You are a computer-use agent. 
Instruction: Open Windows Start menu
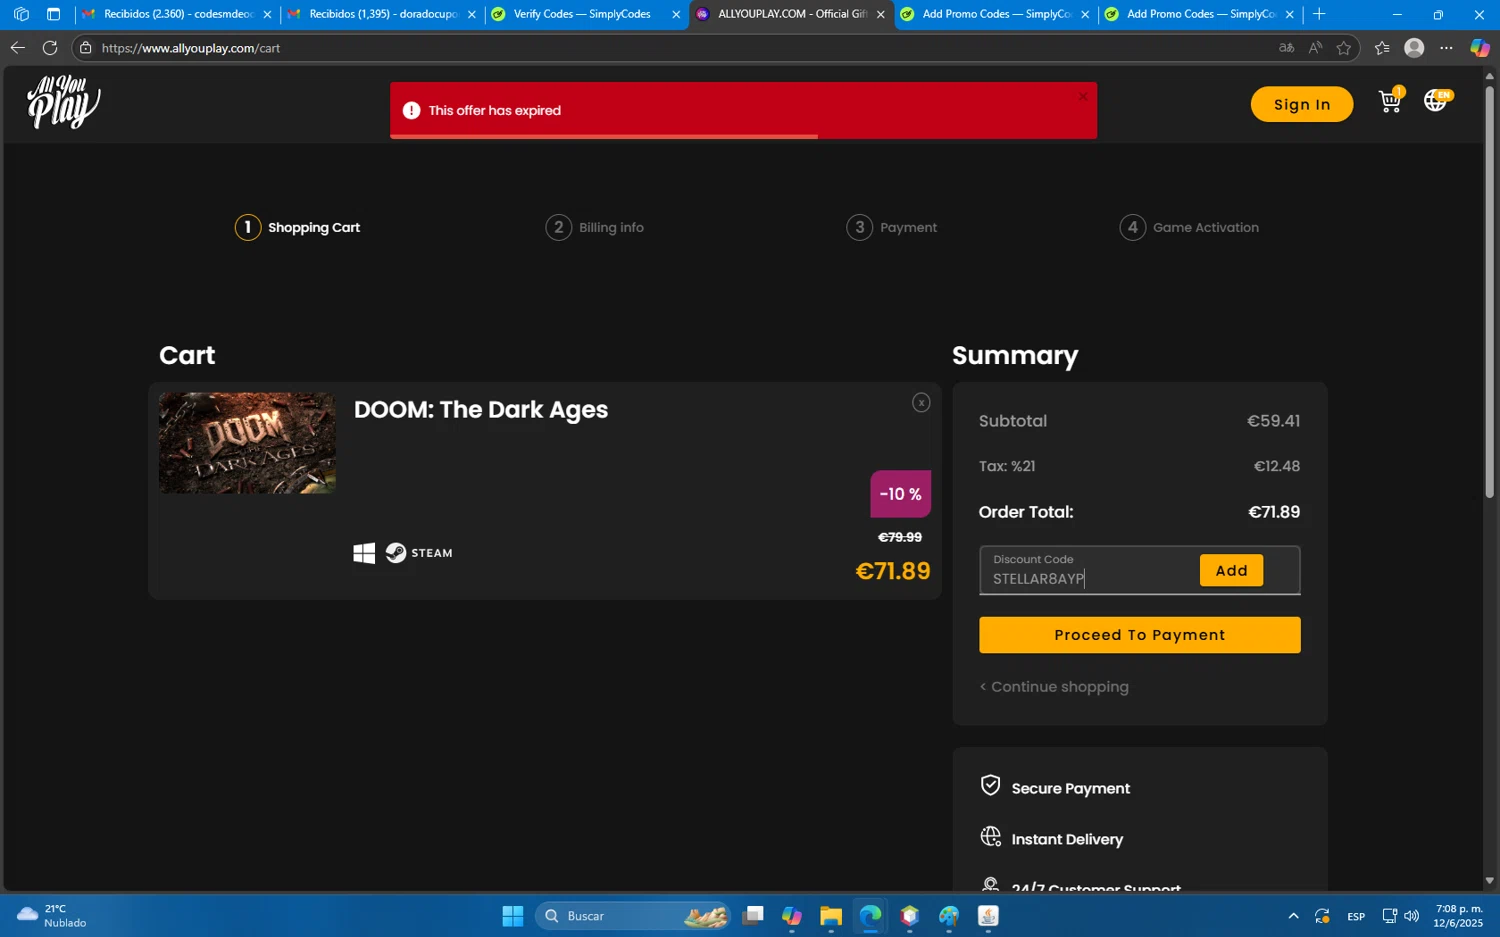[513, 916]
